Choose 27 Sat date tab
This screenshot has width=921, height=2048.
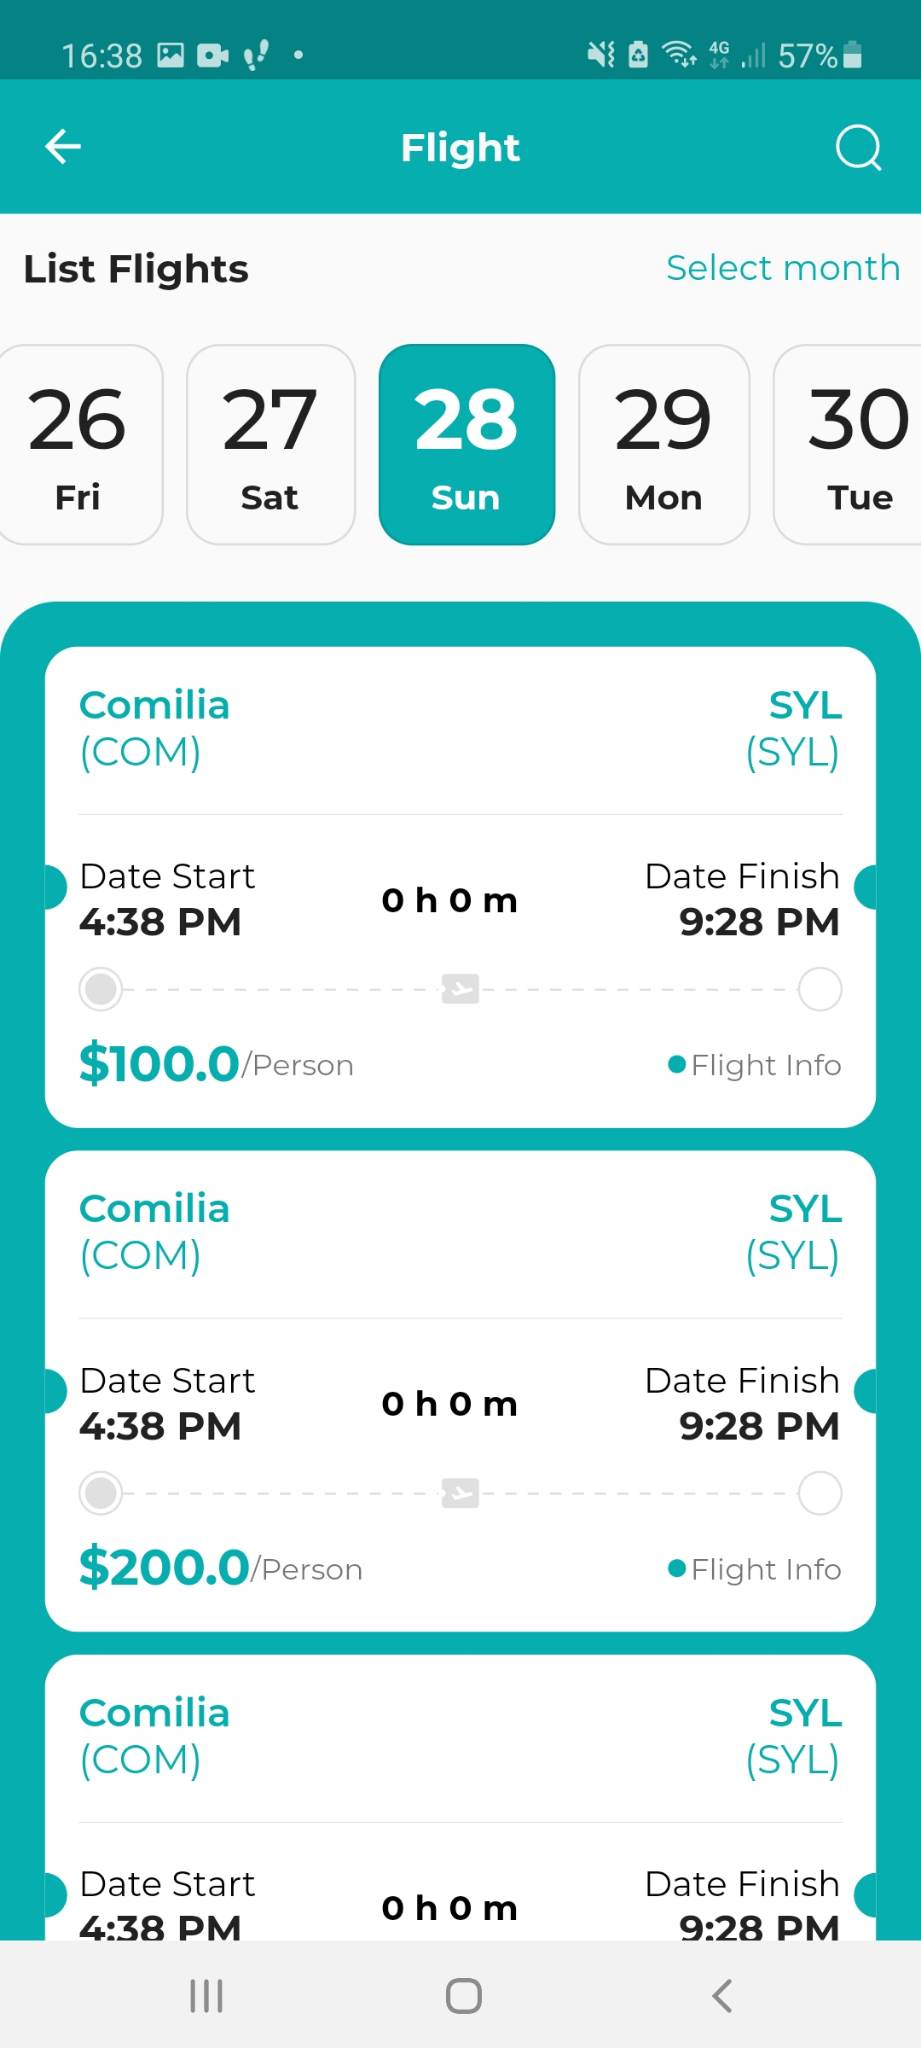point(271,445)
